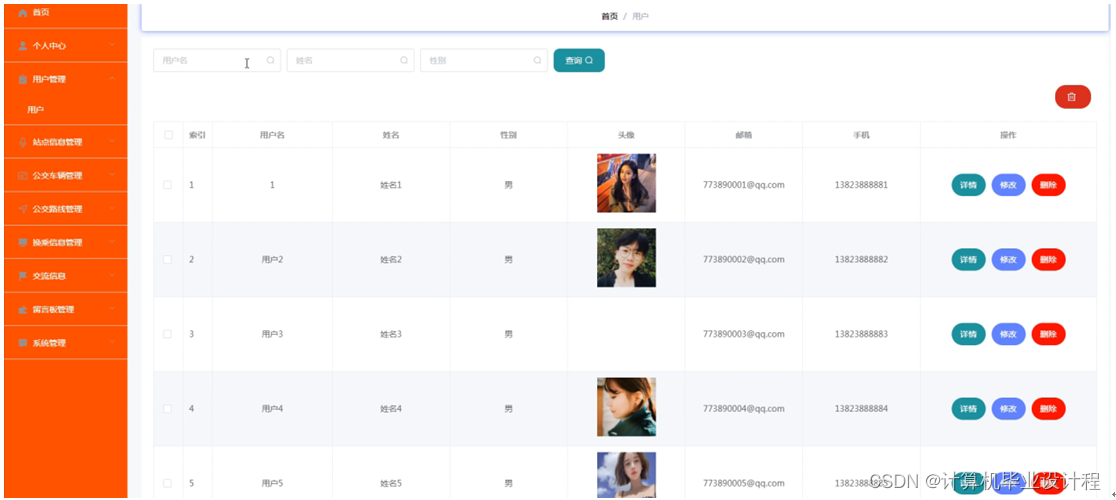Image resolution: width=1116 pixels, height=500 pixels.
Task: Expand the 留言板管理 menu chevron
Action: coord(113,309)
